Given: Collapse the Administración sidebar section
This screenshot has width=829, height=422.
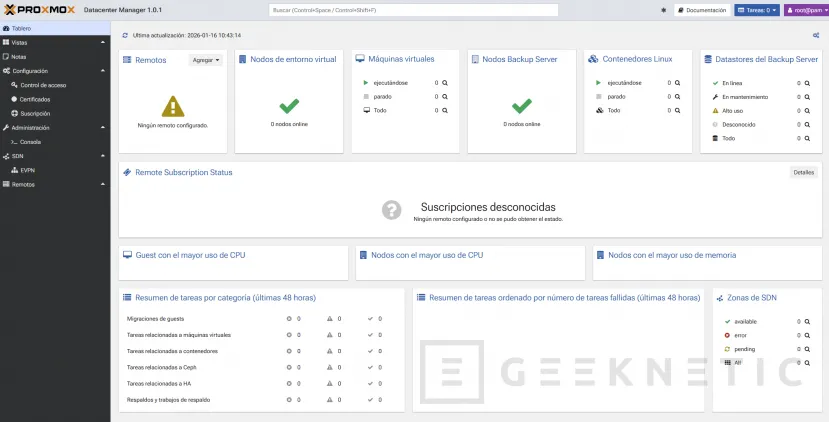Looking at the screenshot, I should 103,128.
